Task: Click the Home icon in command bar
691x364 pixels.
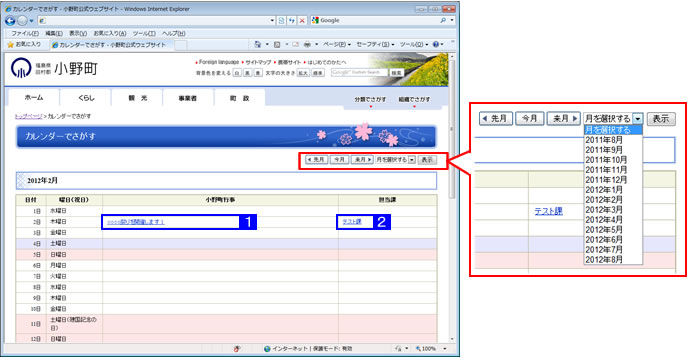Action: 258,45
